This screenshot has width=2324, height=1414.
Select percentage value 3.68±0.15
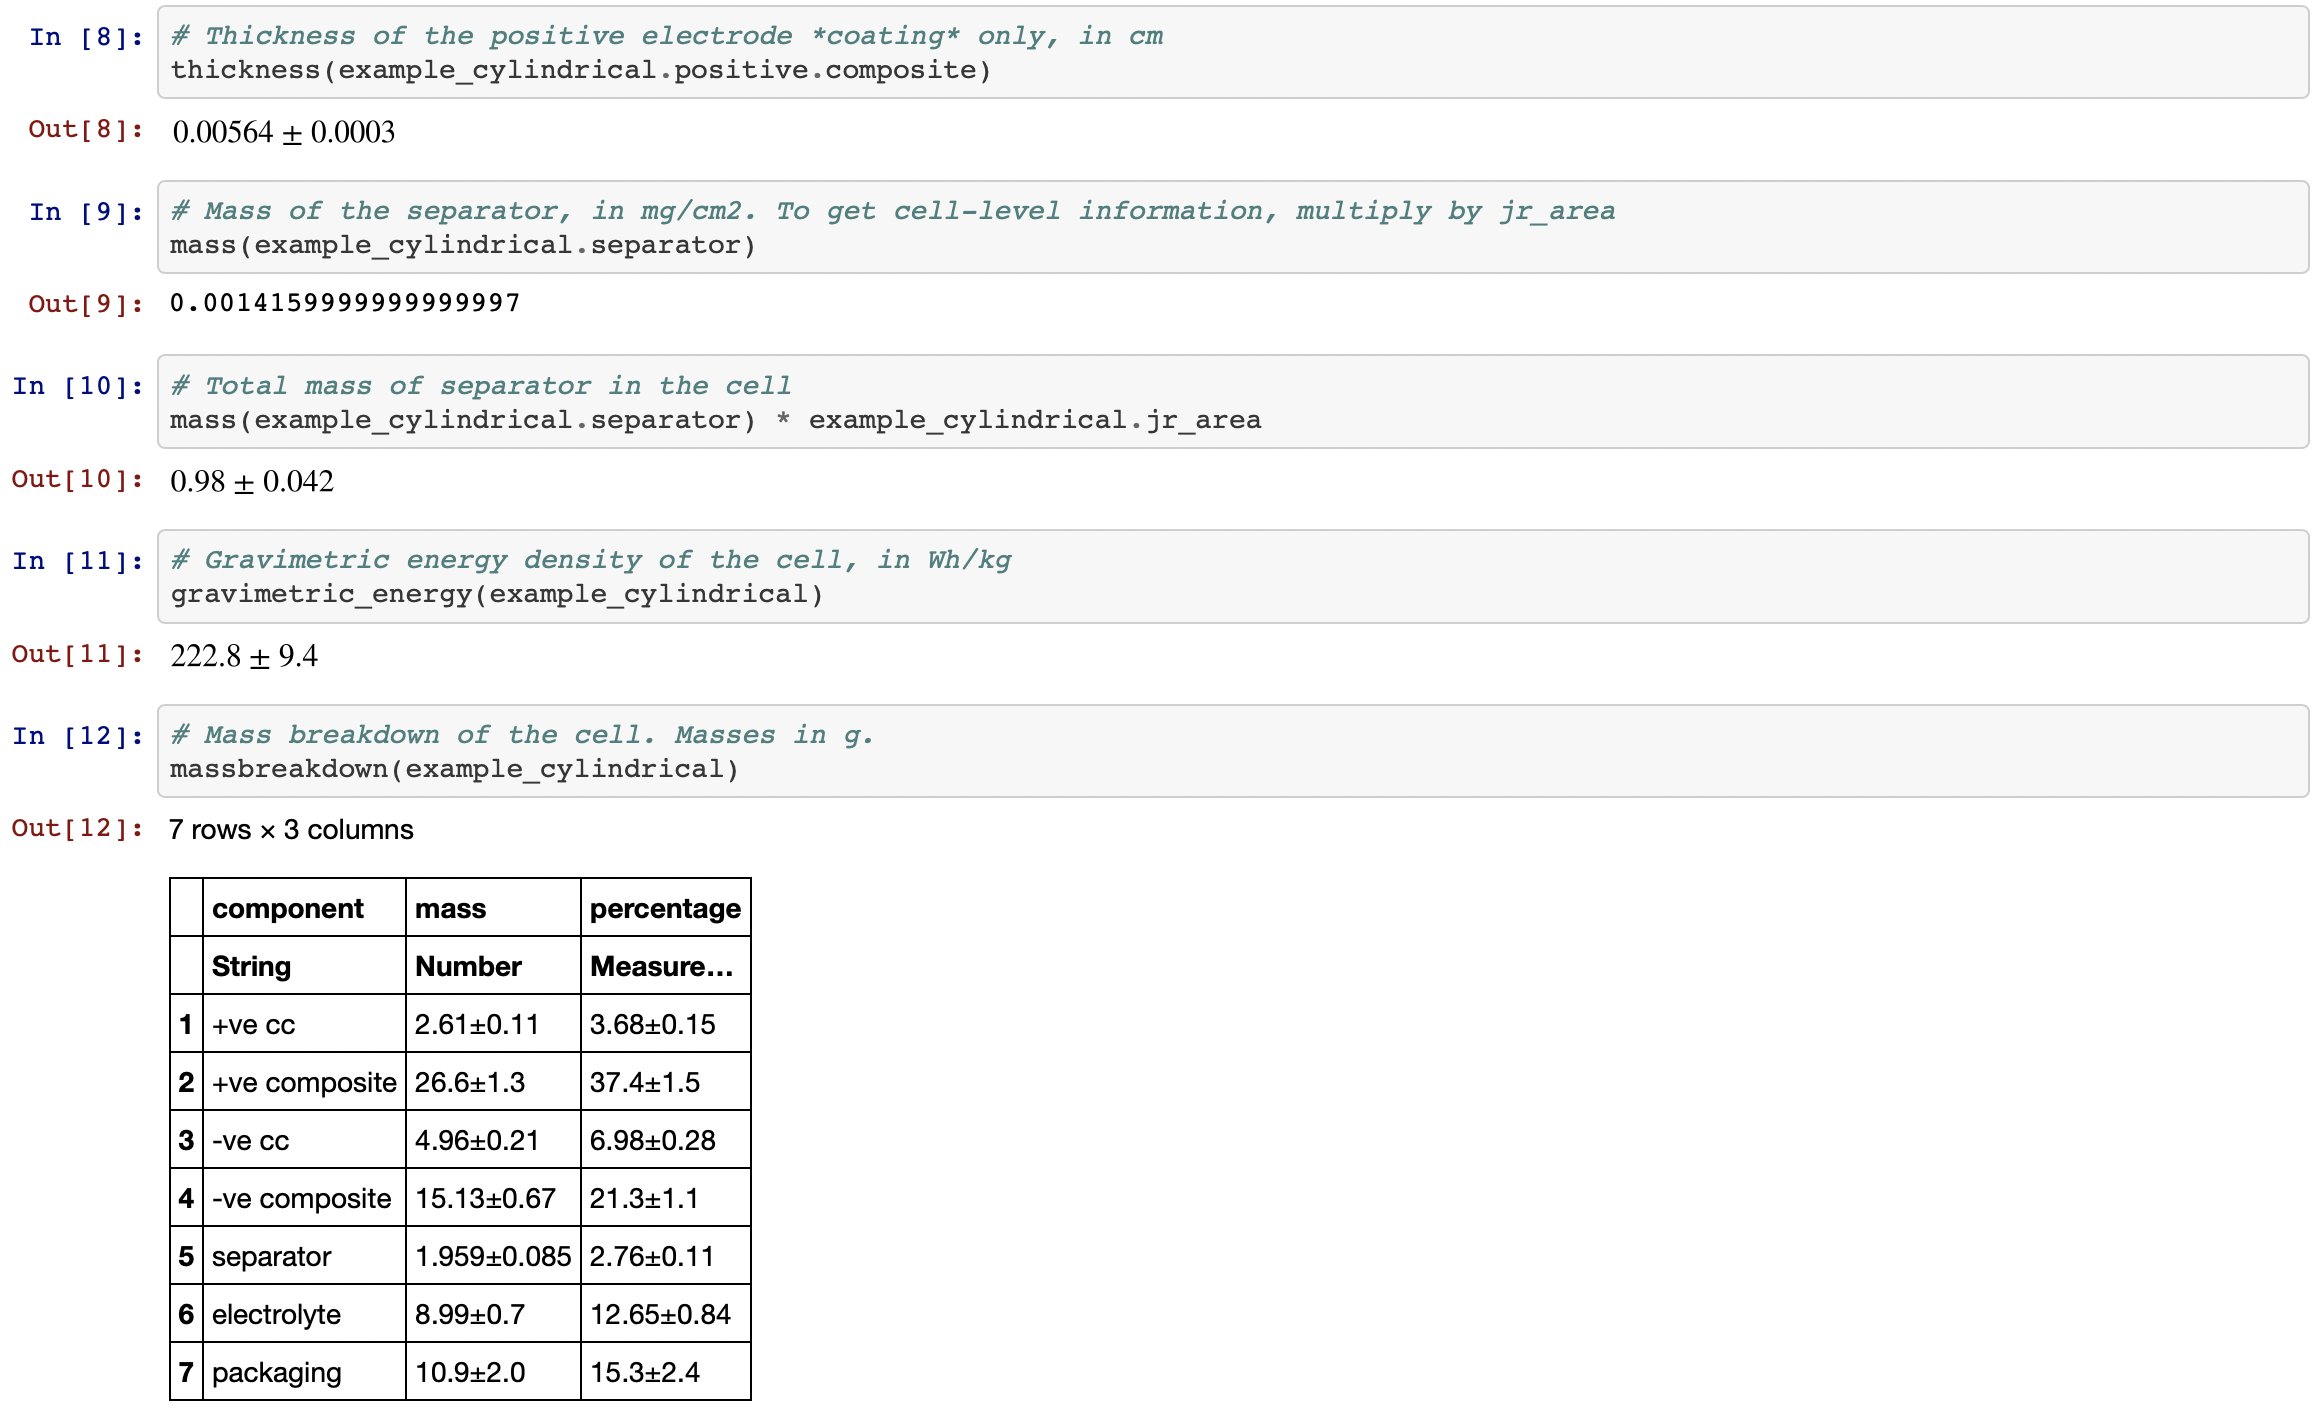pos(666,1024)
